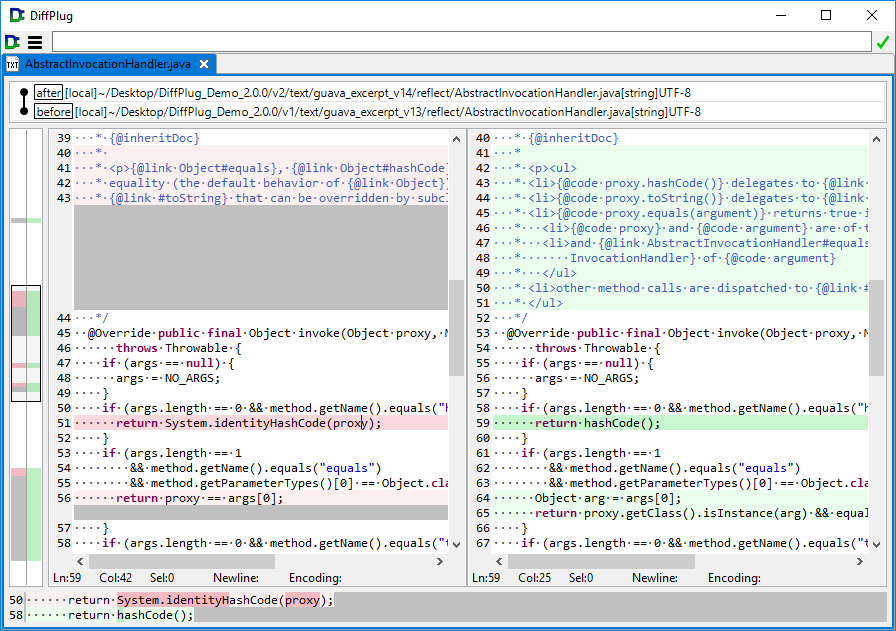Click left pane horizontal scrollbar thumb
896x631 pixels.
tap(181, 561)
